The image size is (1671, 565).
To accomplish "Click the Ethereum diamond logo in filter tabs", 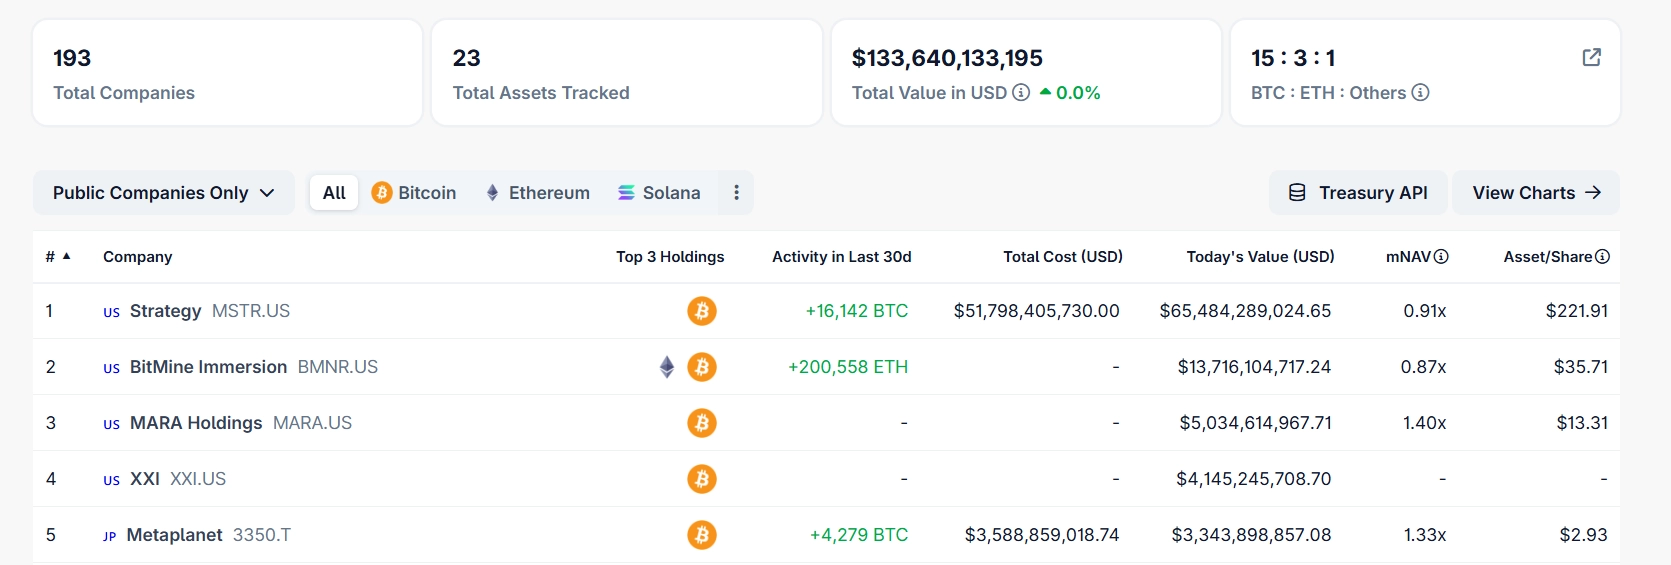I will click(492, 193).
